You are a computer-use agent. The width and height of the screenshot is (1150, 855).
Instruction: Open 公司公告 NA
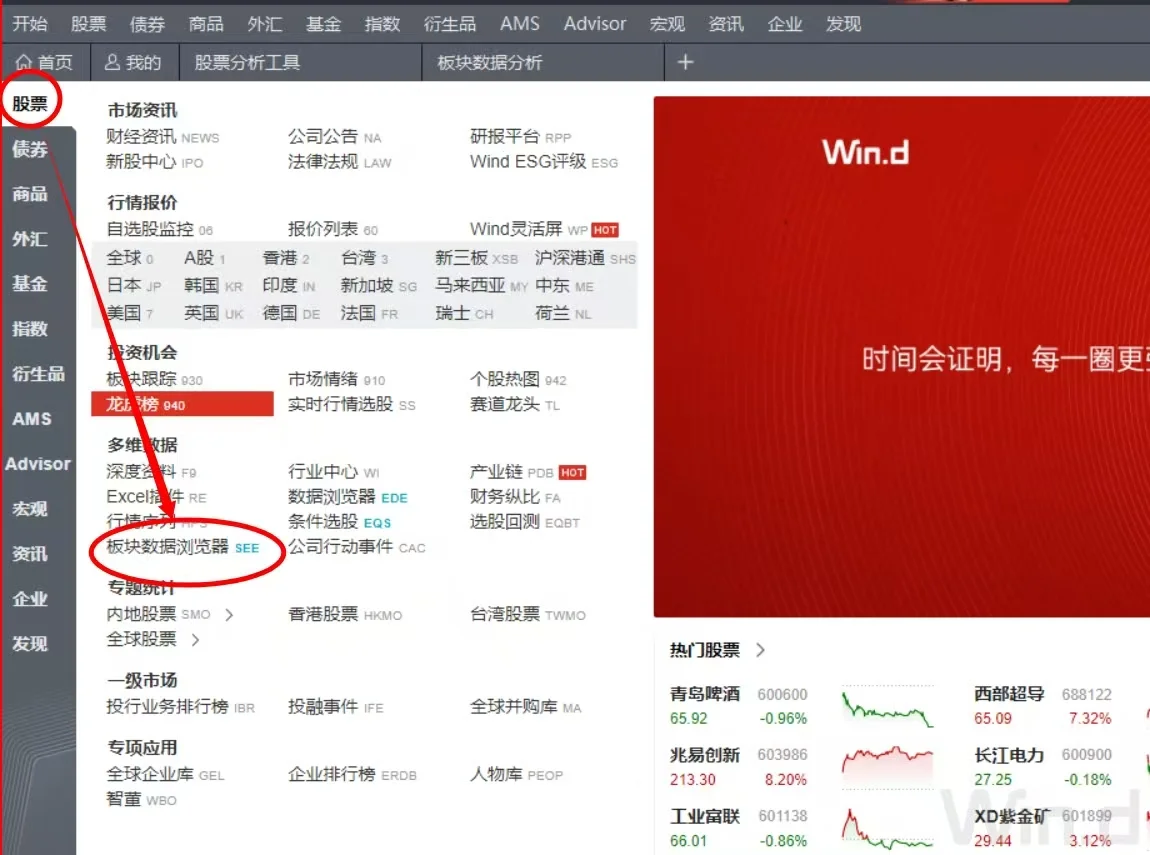[x=334, y=136]
